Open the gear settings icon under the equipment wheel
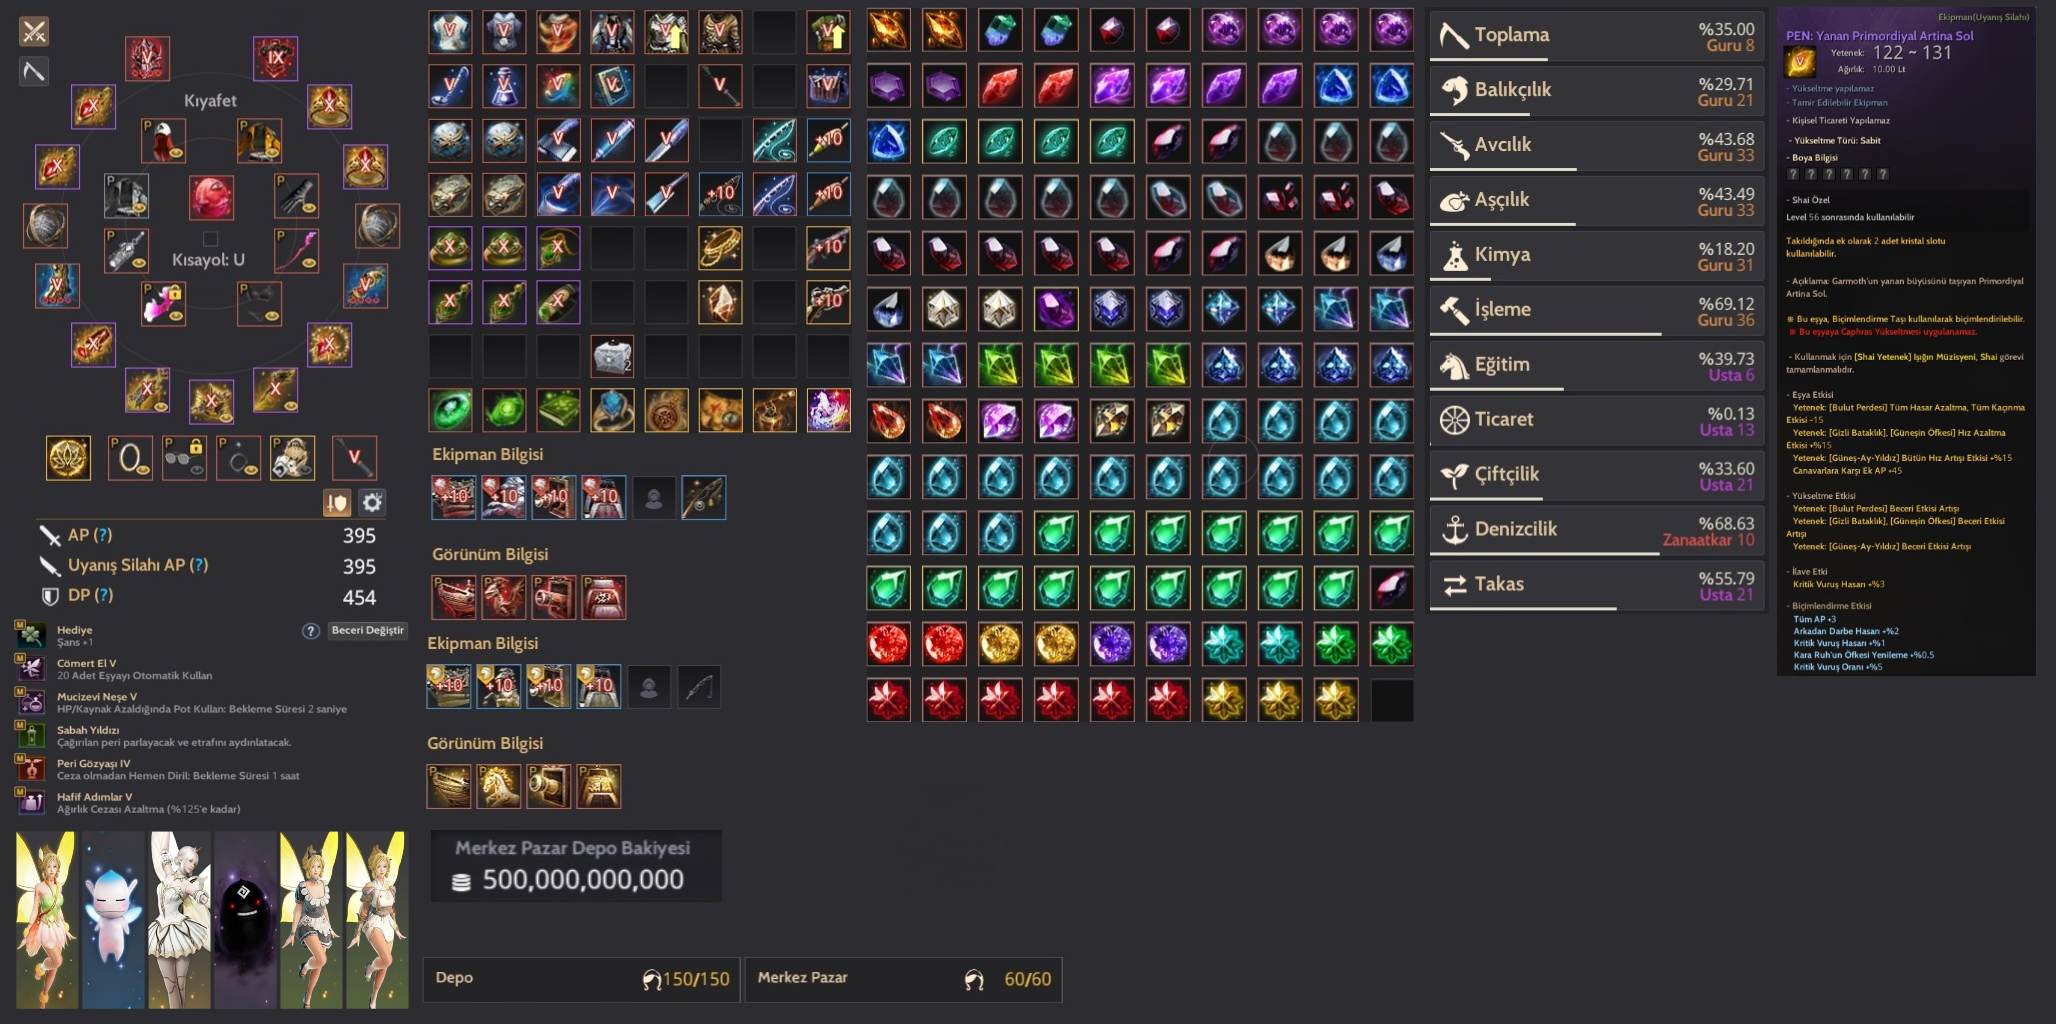The height and width of the screenshot is (1024, 2056). (x=372, y=502)
